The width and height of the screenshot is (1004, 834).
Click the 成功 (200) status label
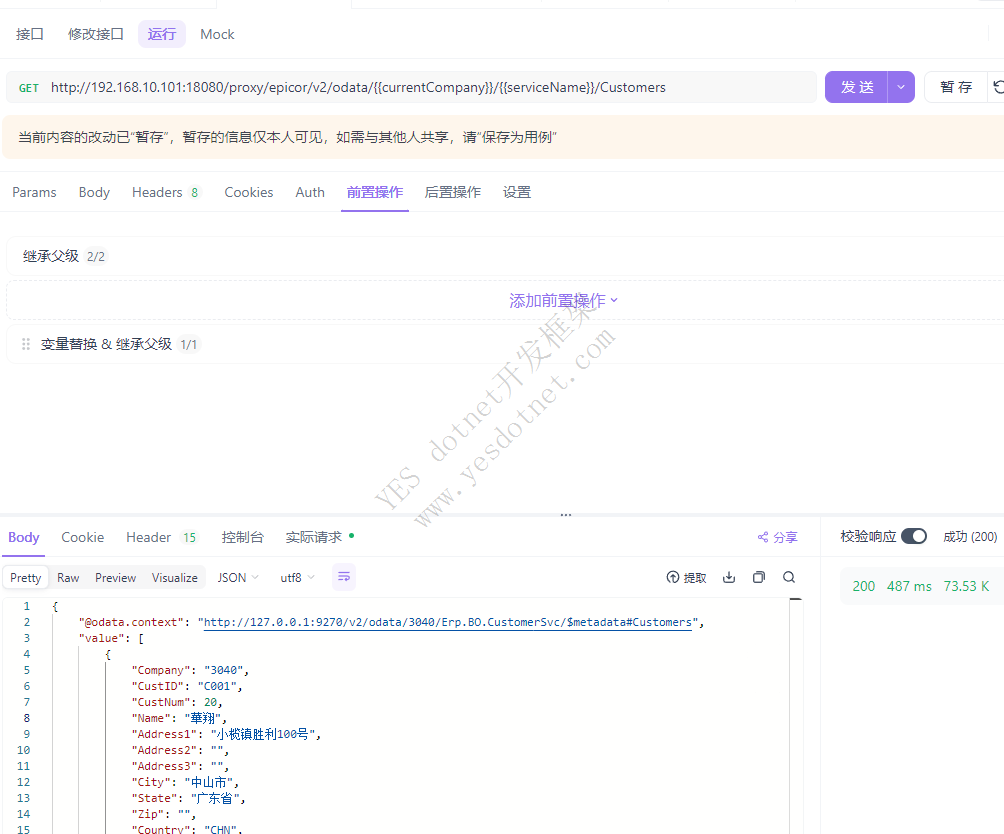pos(970,536)
